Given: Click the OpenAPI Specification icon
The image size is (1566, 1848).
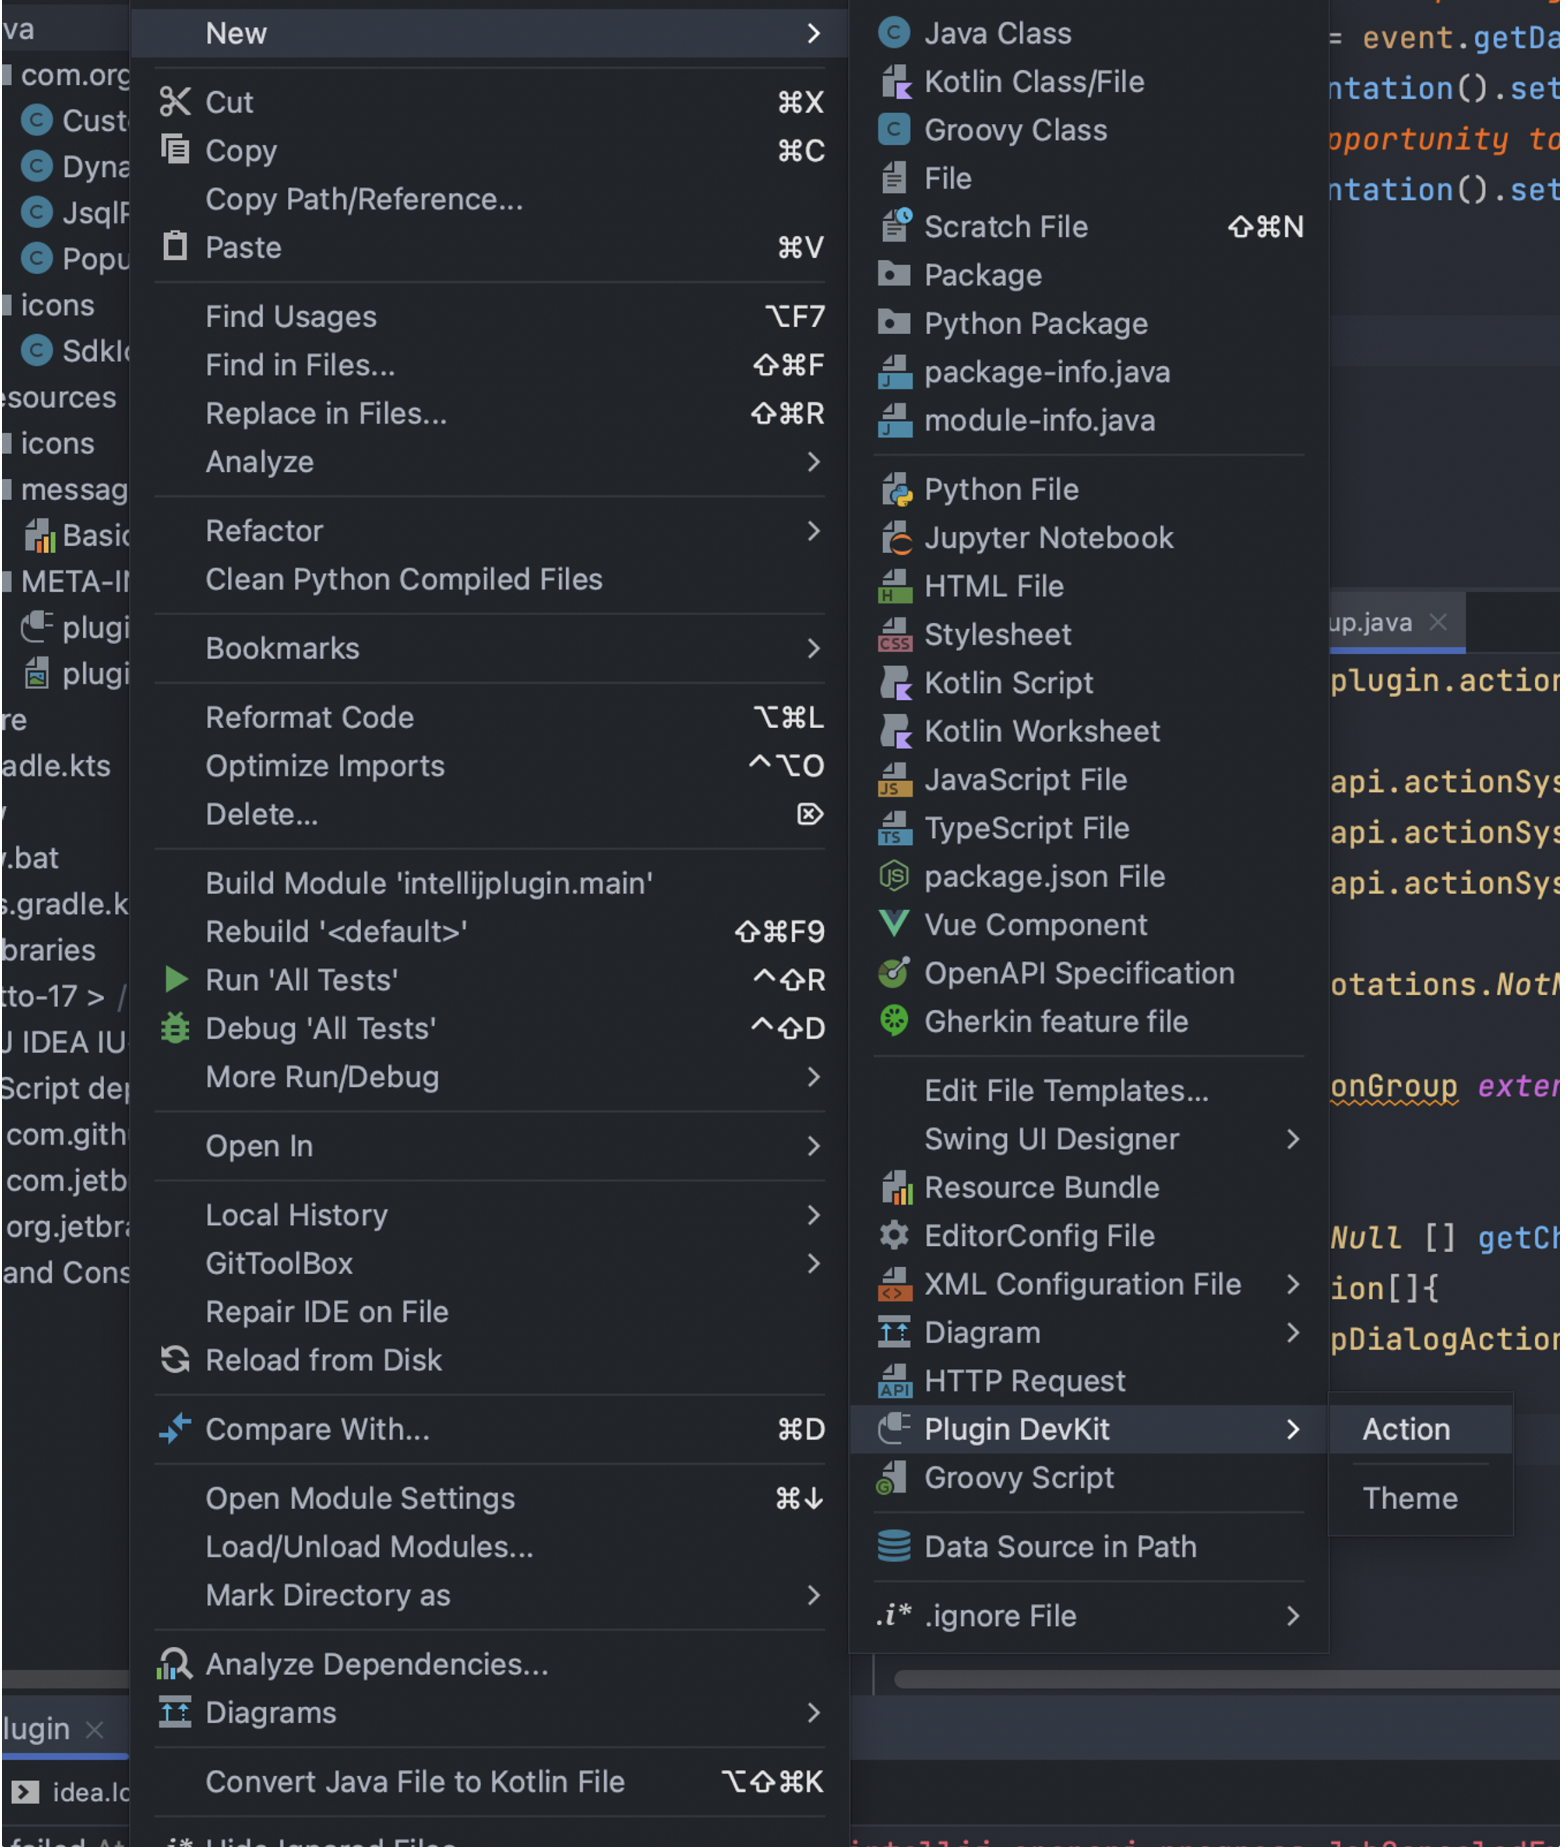Looking at the screenshot, I should [x=896, y=973].
